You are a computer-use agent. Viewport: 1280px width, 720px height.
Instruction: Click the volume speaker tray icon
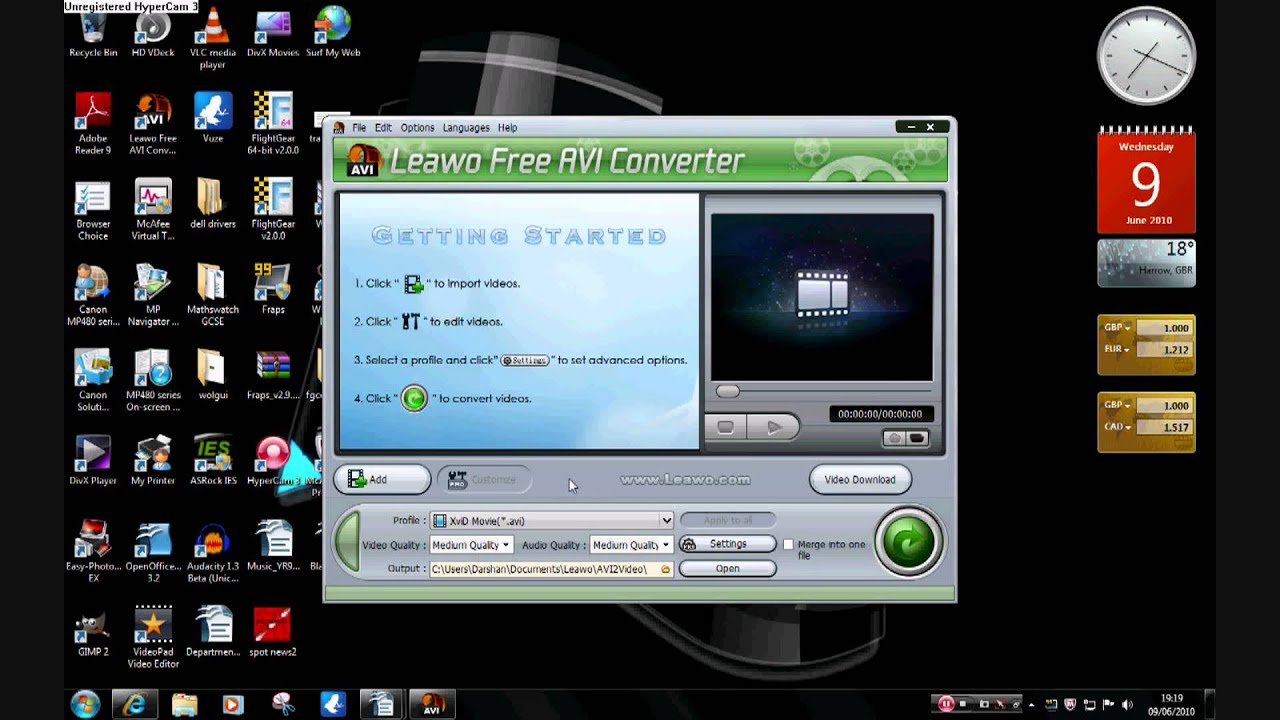[1127, 704]
